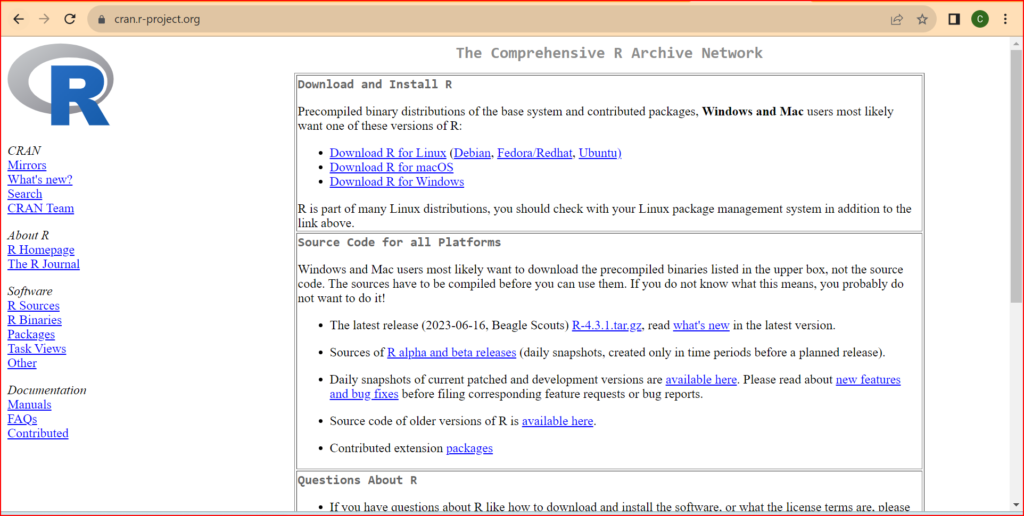Click The Comprehensive R Archive Network title
Image resolution: width=1024 pixels, height=516 pixels.
click(x=609, y=53)
